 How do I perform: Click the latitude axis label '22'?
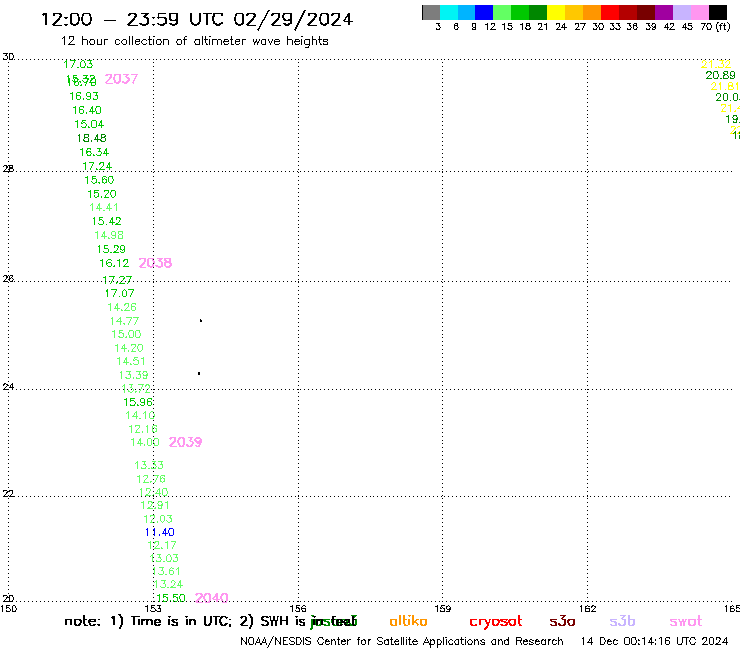(x=8, y=494)
